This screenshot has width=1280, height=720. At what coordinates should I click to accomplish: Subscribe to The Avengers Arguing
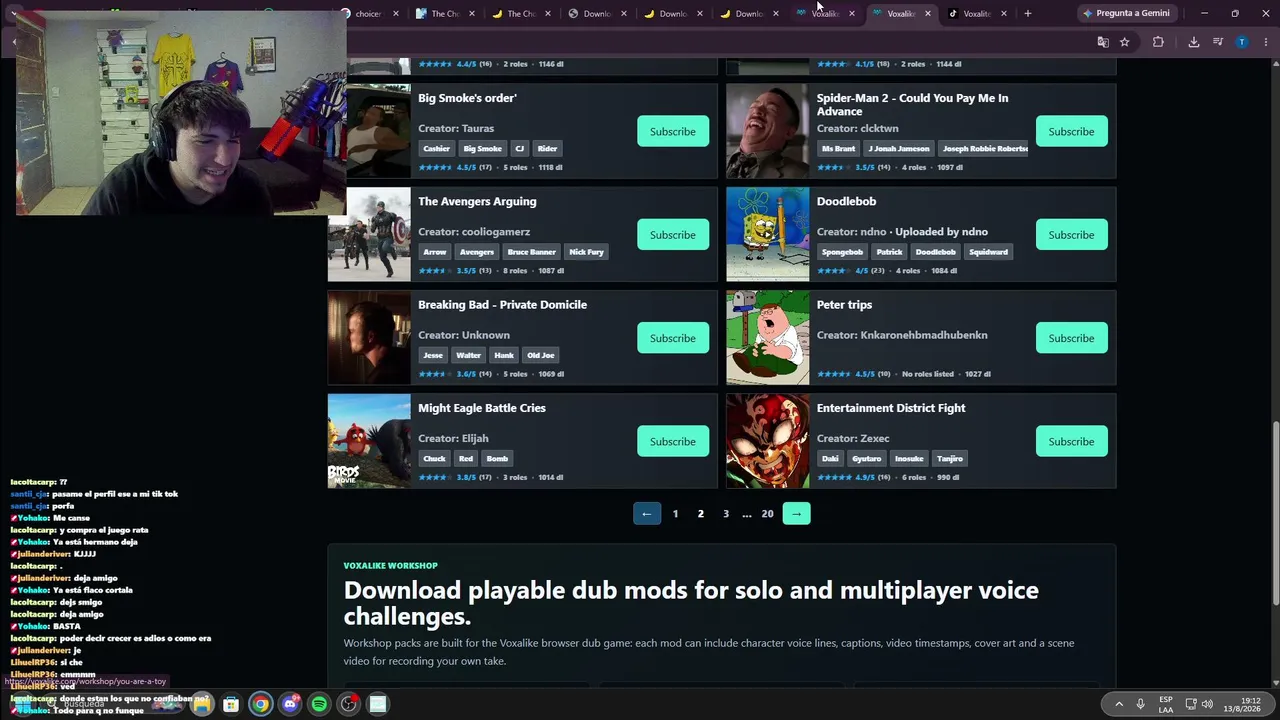[673, 235]
